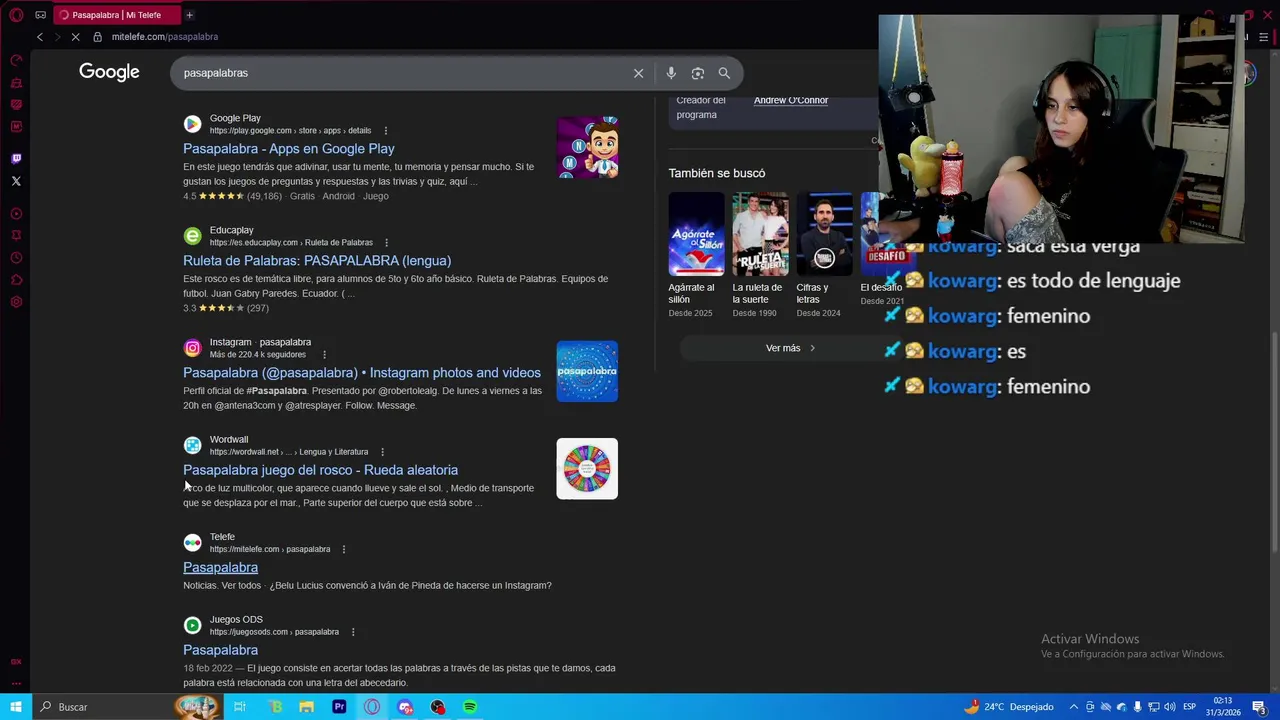
Task: Open Twitch in the sidebar
Action: click(16, 159)
